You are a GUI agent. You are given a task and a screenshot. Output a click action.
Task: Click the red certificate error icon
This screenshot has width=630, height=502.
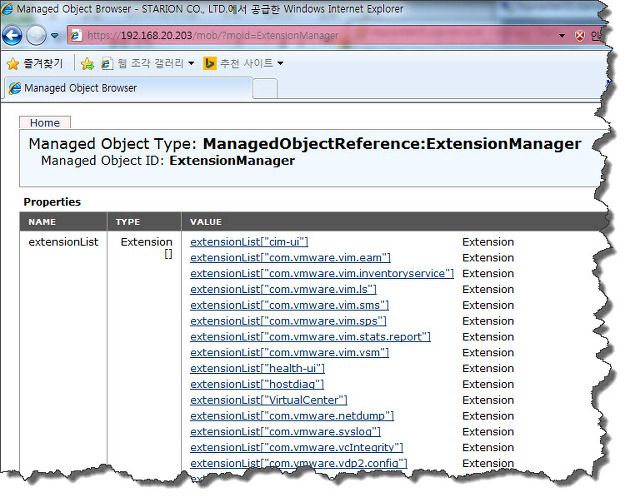pos(580,36)
